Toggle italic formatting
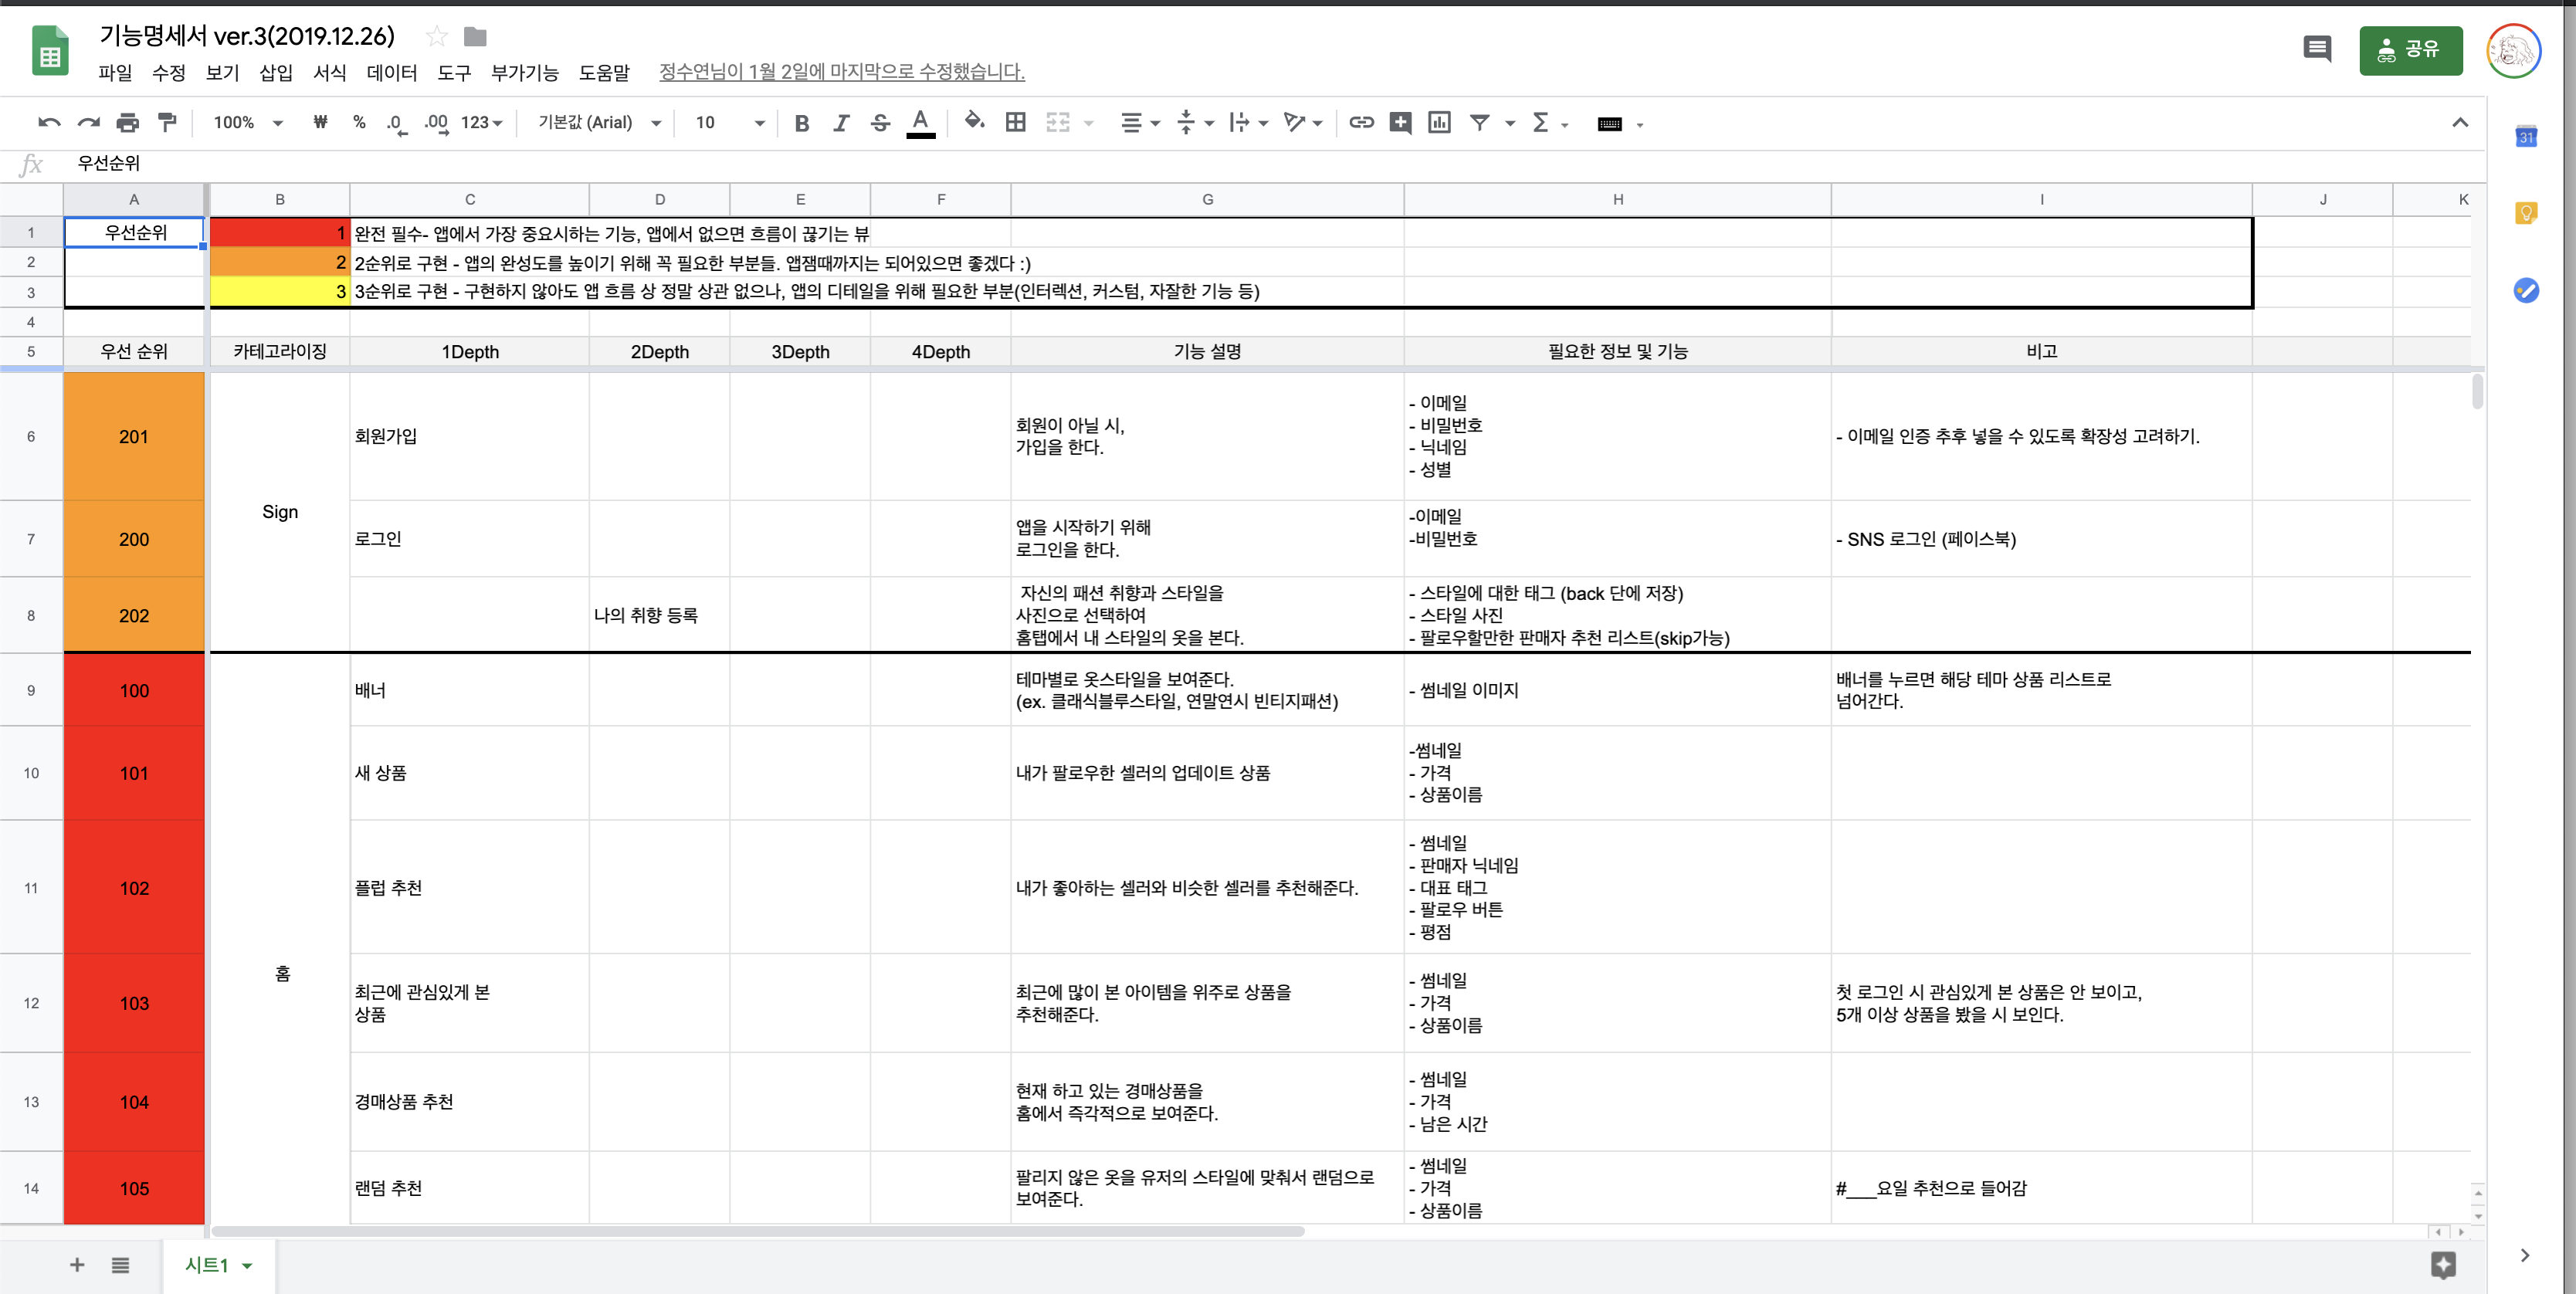 point(841,123)
